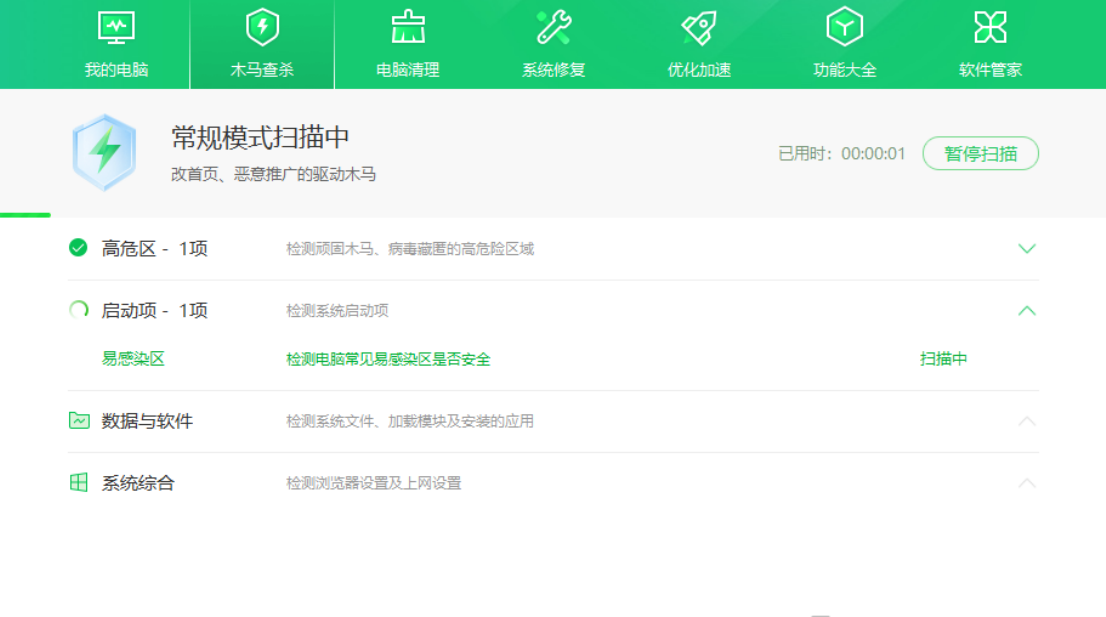The image size is (1106, 617).
Task: Click the 数据与软件 folder icon
Action: coord(79,421)
